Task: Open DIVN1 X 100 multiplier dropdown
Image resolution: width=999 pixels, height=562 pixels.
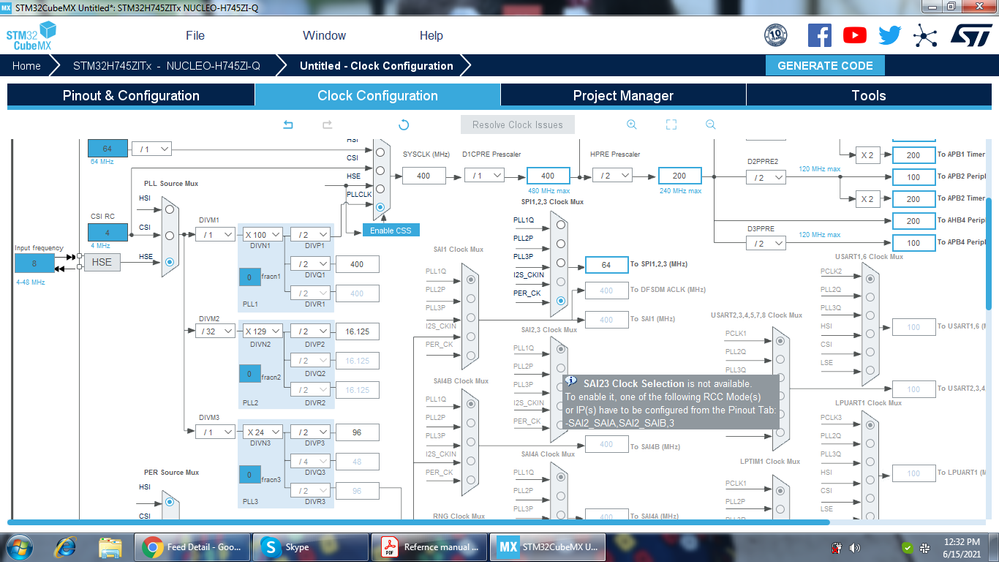Action: tap(262, 234)
